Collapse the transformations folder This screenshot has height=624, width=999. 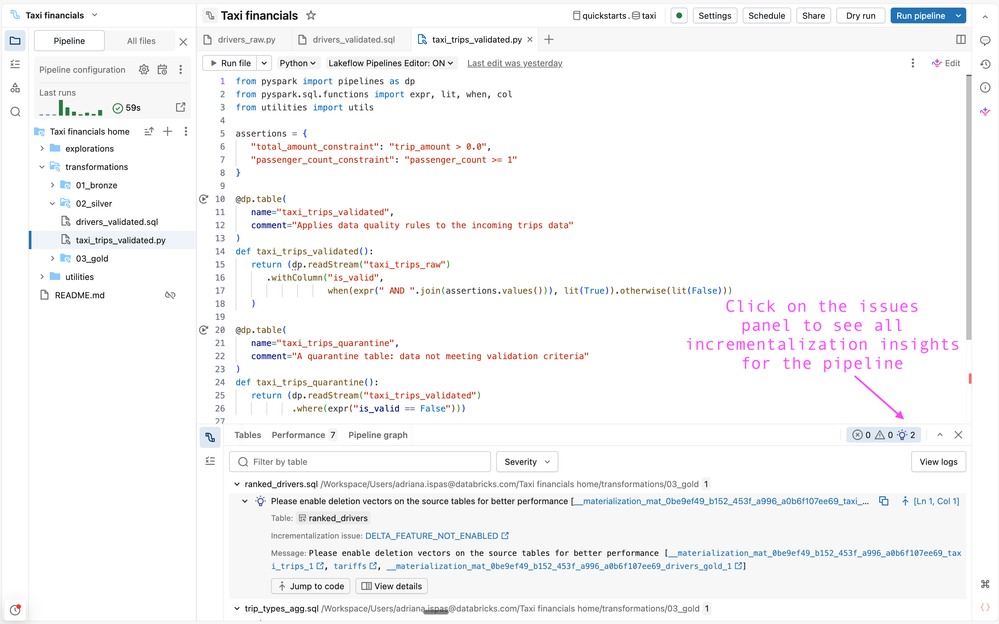coord(42,167)
